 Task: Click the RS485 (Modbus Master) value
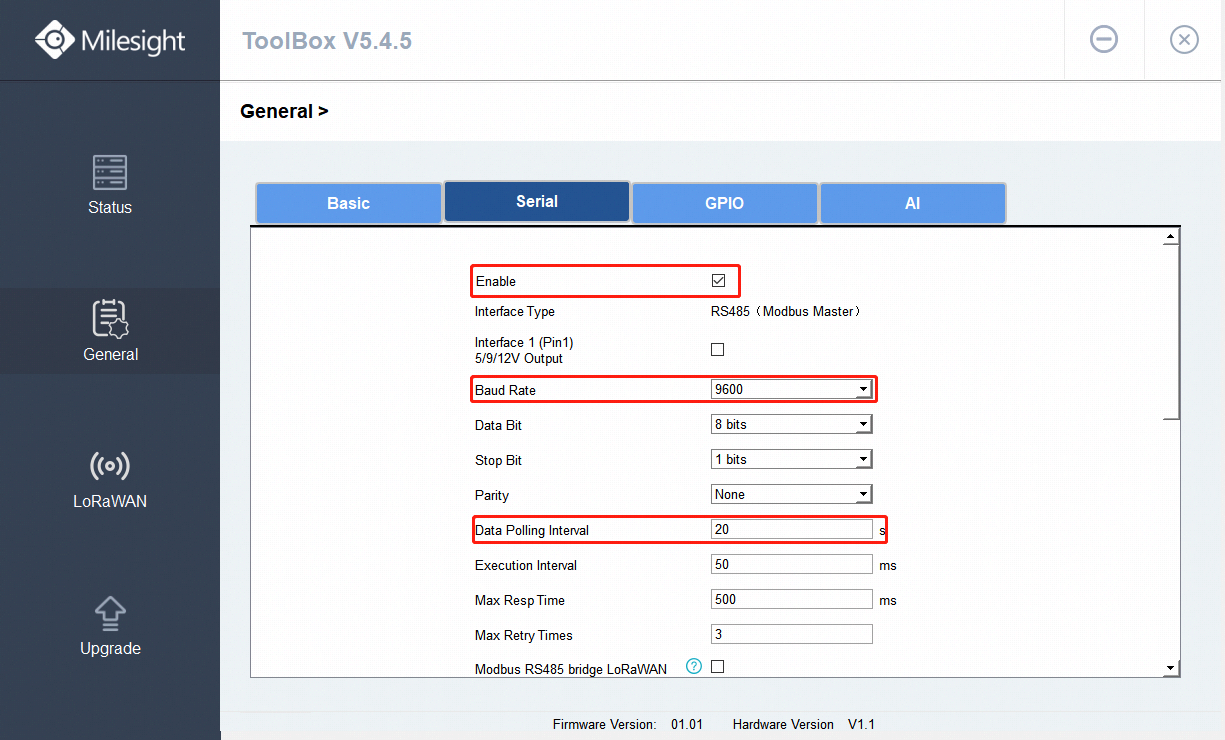pyautogui.click(x=786, y=311)
